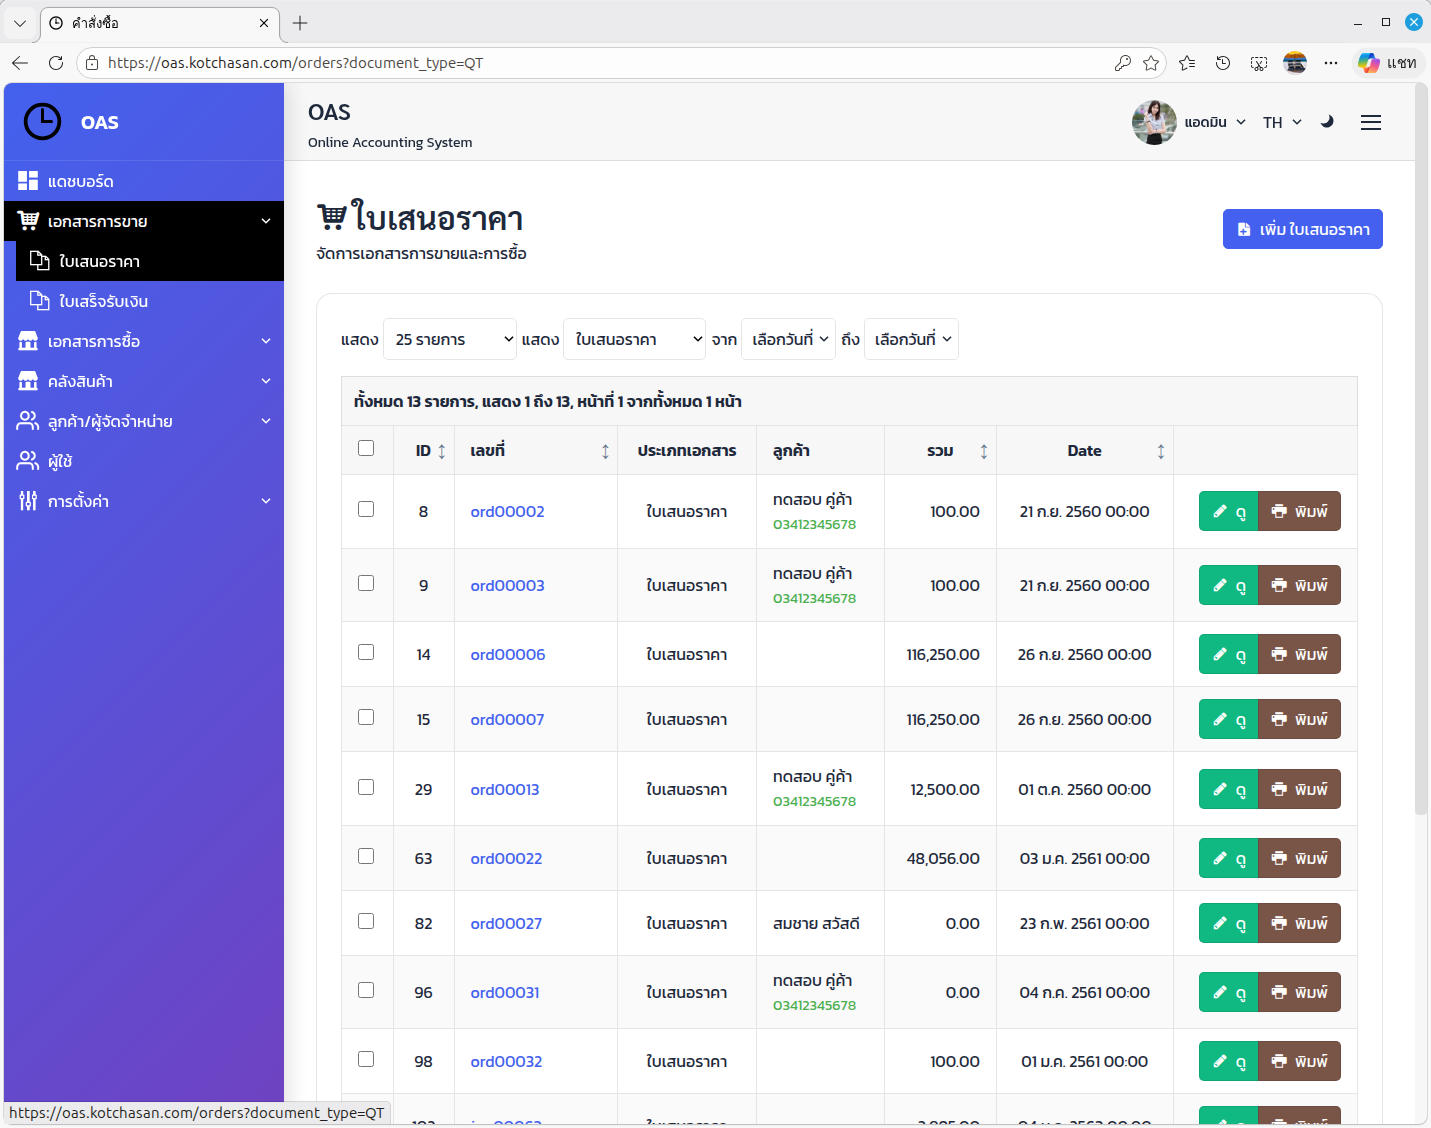The height and width of the screenshot is (1128, 1431).
Task: Open the การตั้งค่า menu item
Action: 144,501
